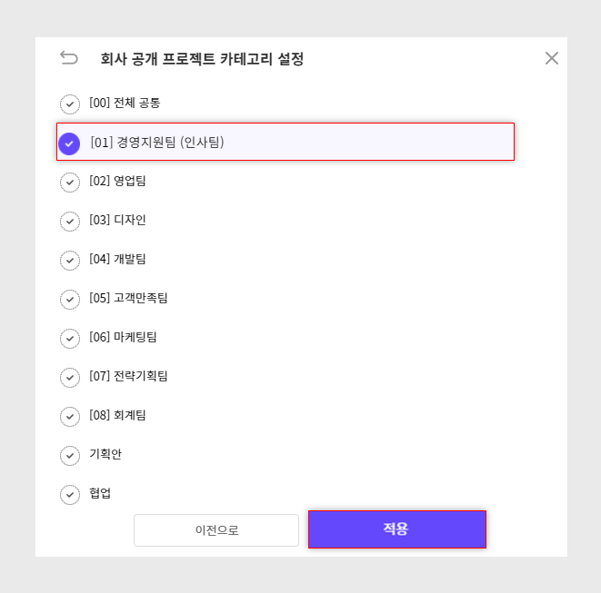Viewport: 601px width, 593px height.
Task: Apply changes with the 적용 button
Action: click(397, 529)
